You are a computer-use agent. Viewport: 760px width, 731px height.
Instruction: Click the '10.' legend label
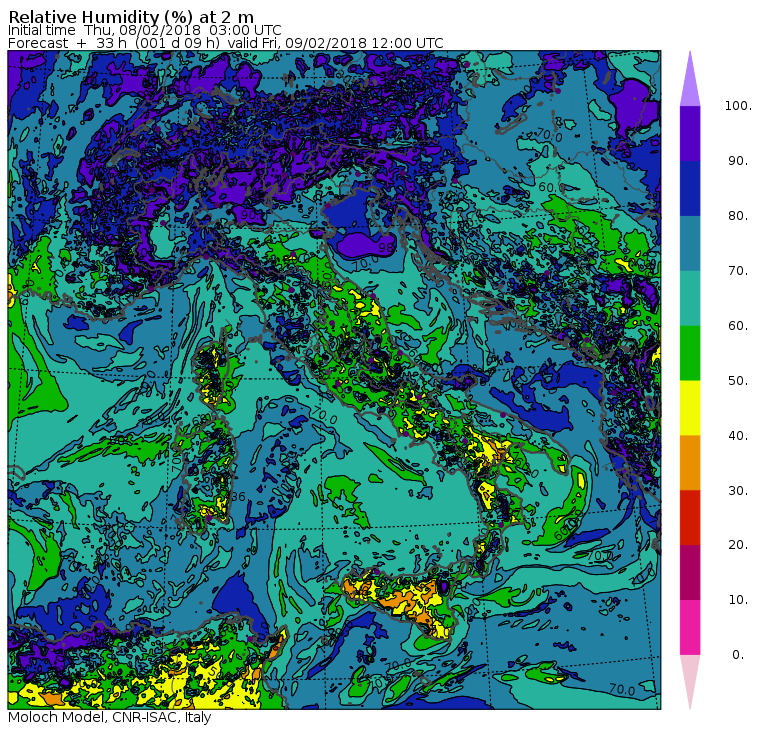point(738,600)
